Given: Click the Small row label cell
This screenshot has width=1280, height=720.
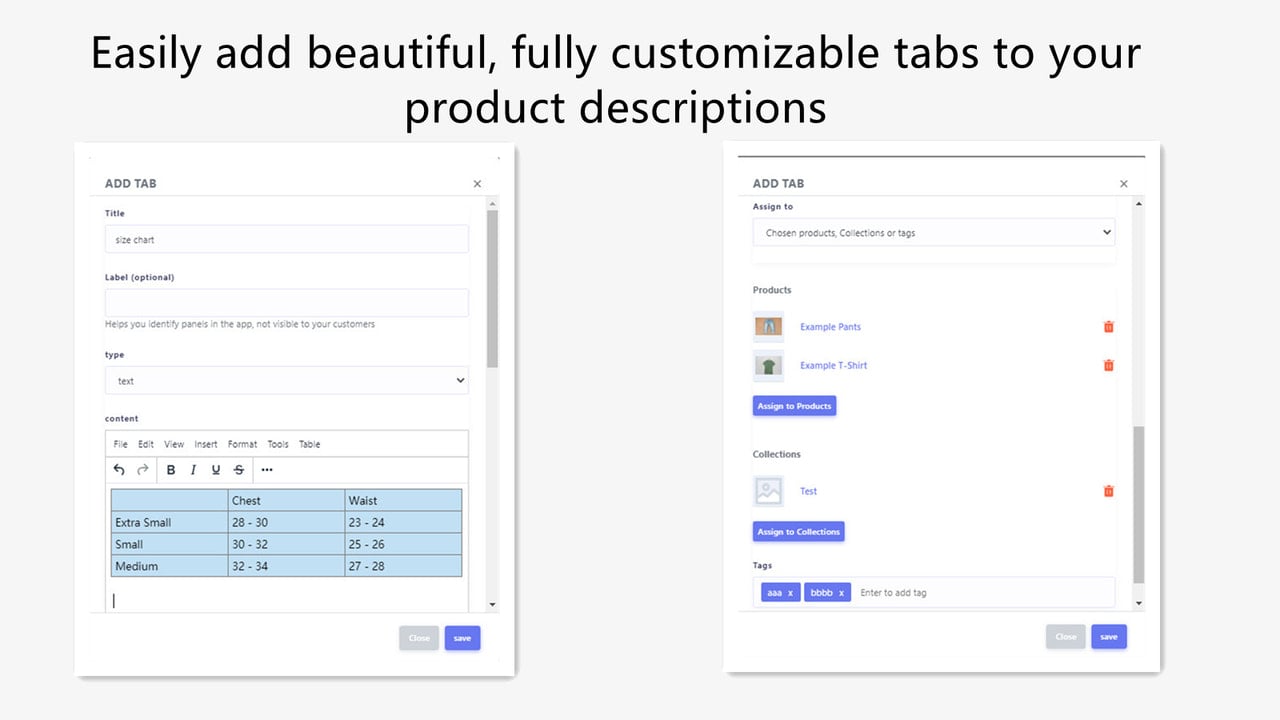Looking at the screenshot, I should [x=170, y=544].
